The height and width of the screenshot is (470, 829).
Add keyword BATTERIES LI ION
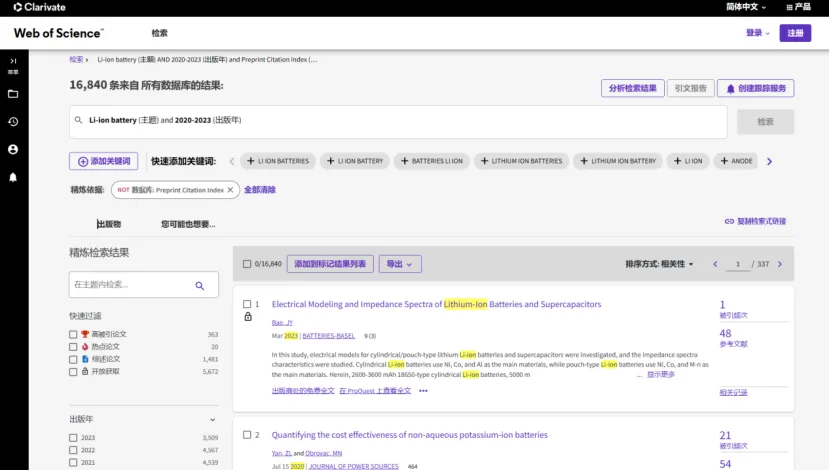[431, 161]
